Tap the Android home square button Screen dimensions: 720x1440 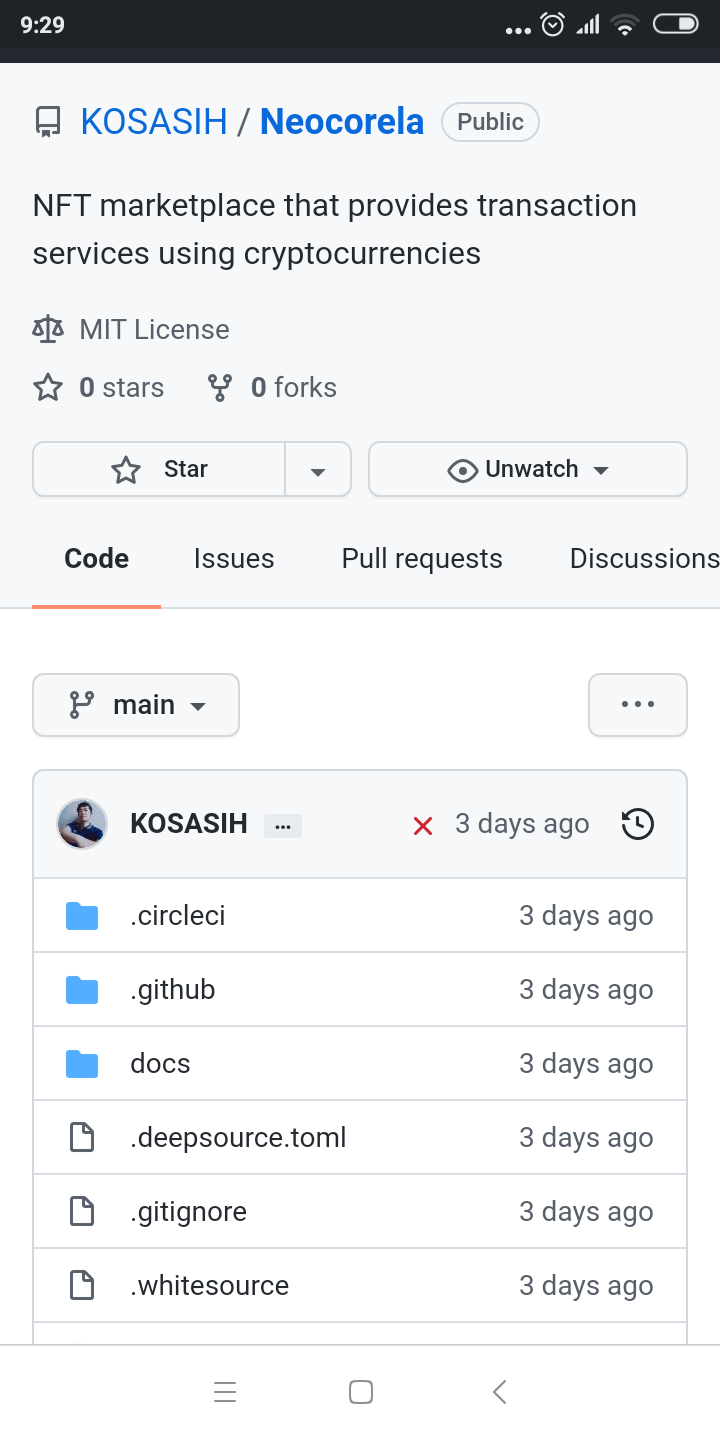pos(361,1392)
